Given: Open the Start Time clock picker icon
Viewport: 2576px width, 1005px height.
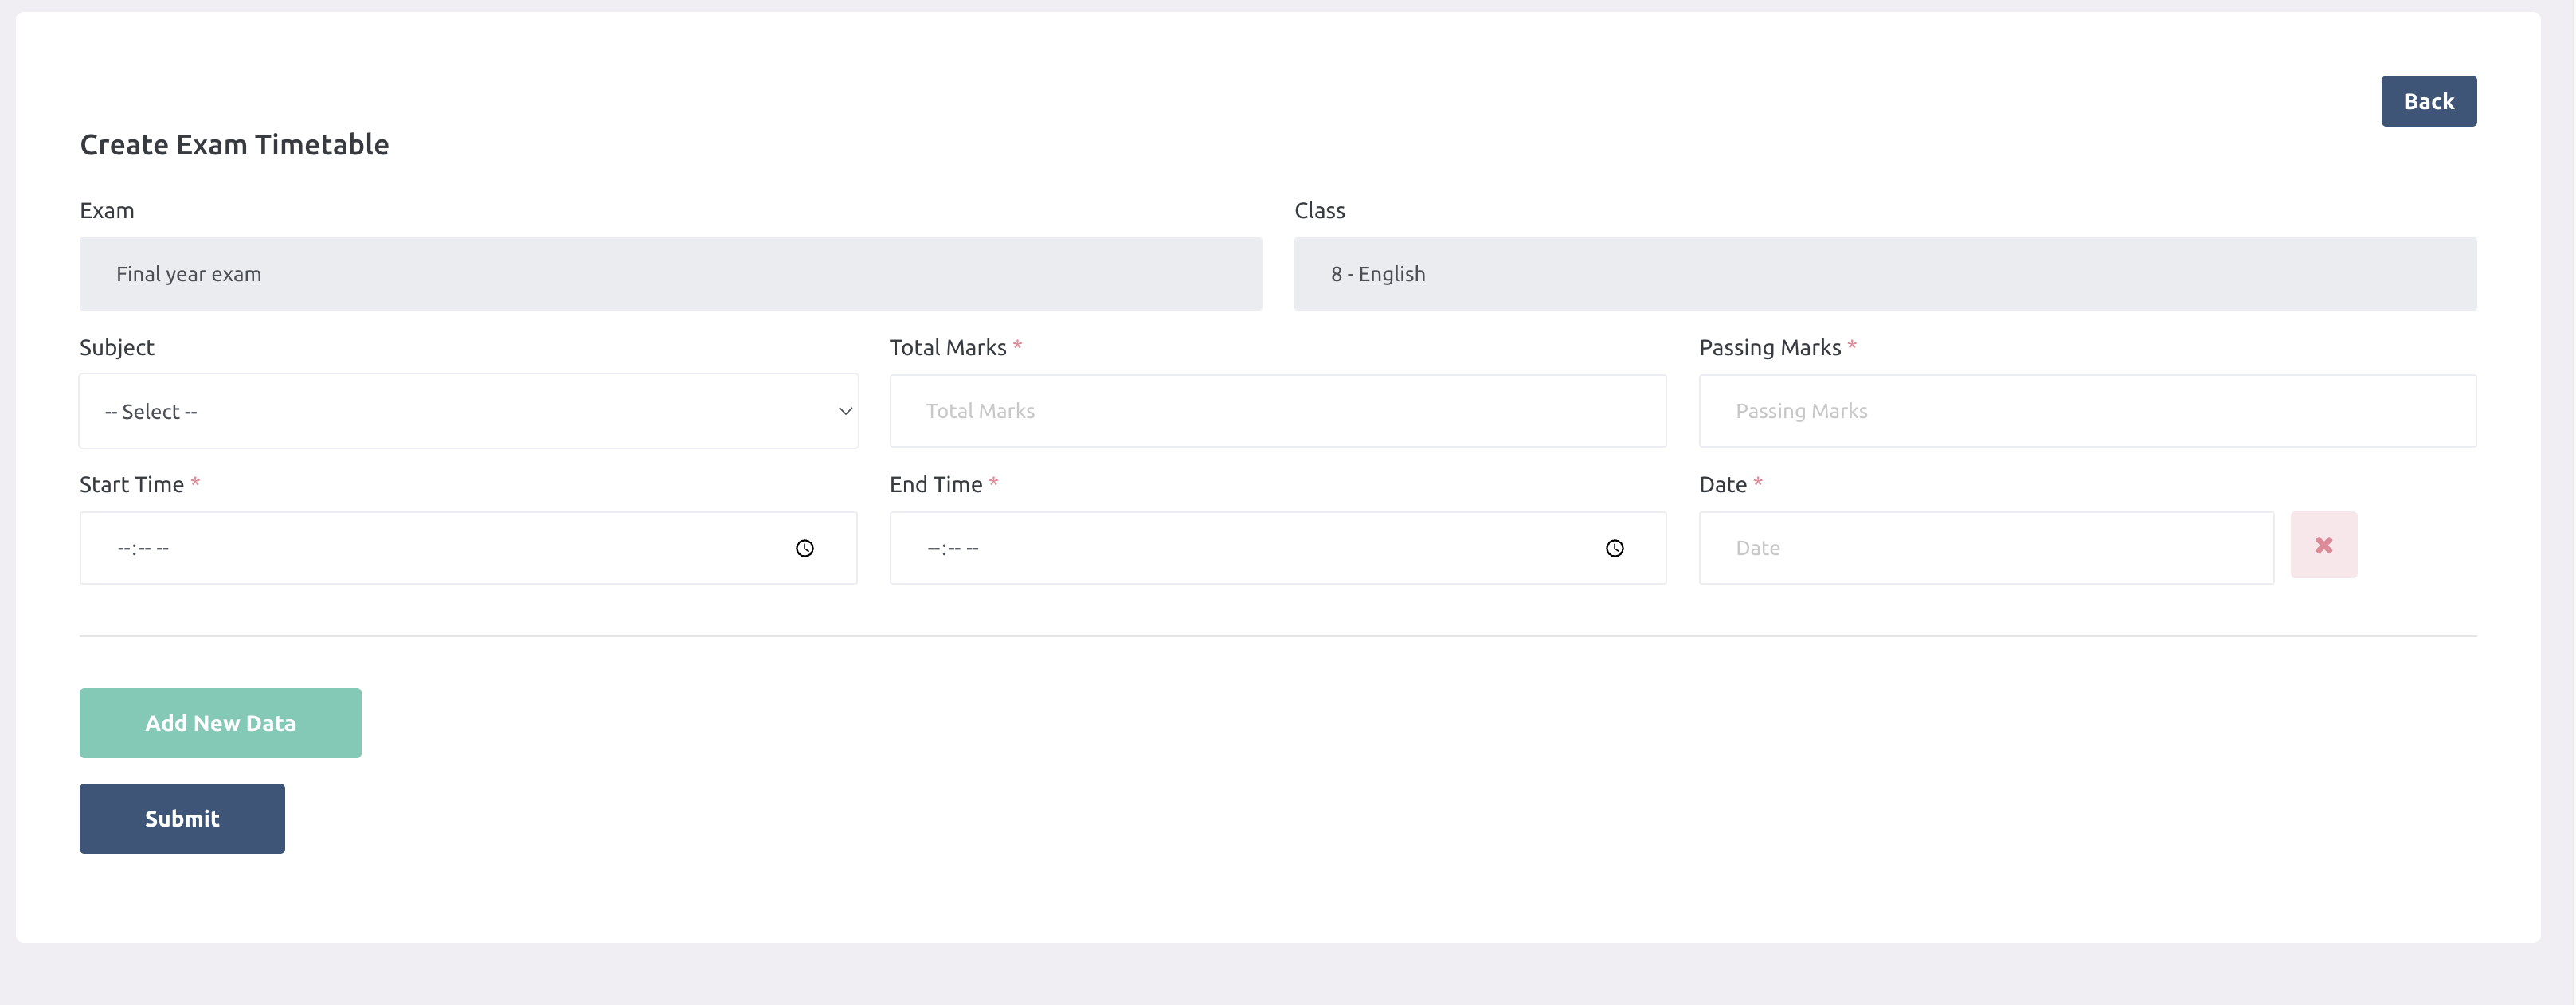Looking at the screenshot, I should coord(806,547).
